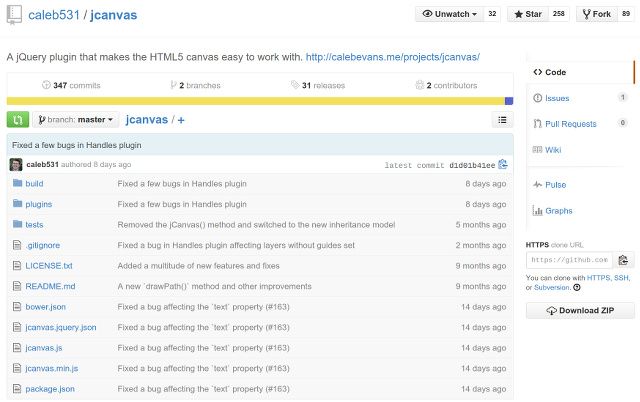Click the jcanvas breadcrumb path link
Image resolution: width=640 pixels, height=402 pixels.
(147, 120)
